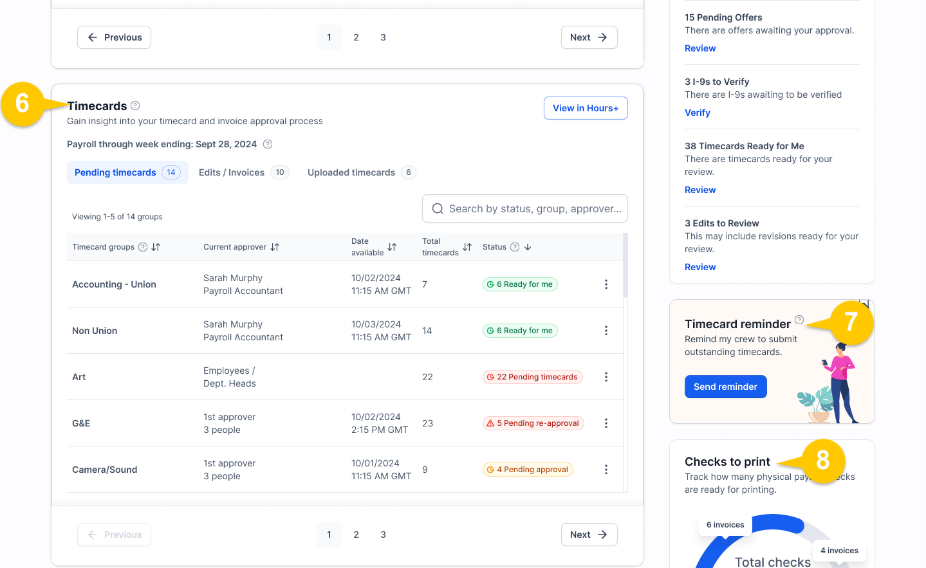926x568 pixels.
Task: Sort by Current approver column
Action: pos(275,247)
